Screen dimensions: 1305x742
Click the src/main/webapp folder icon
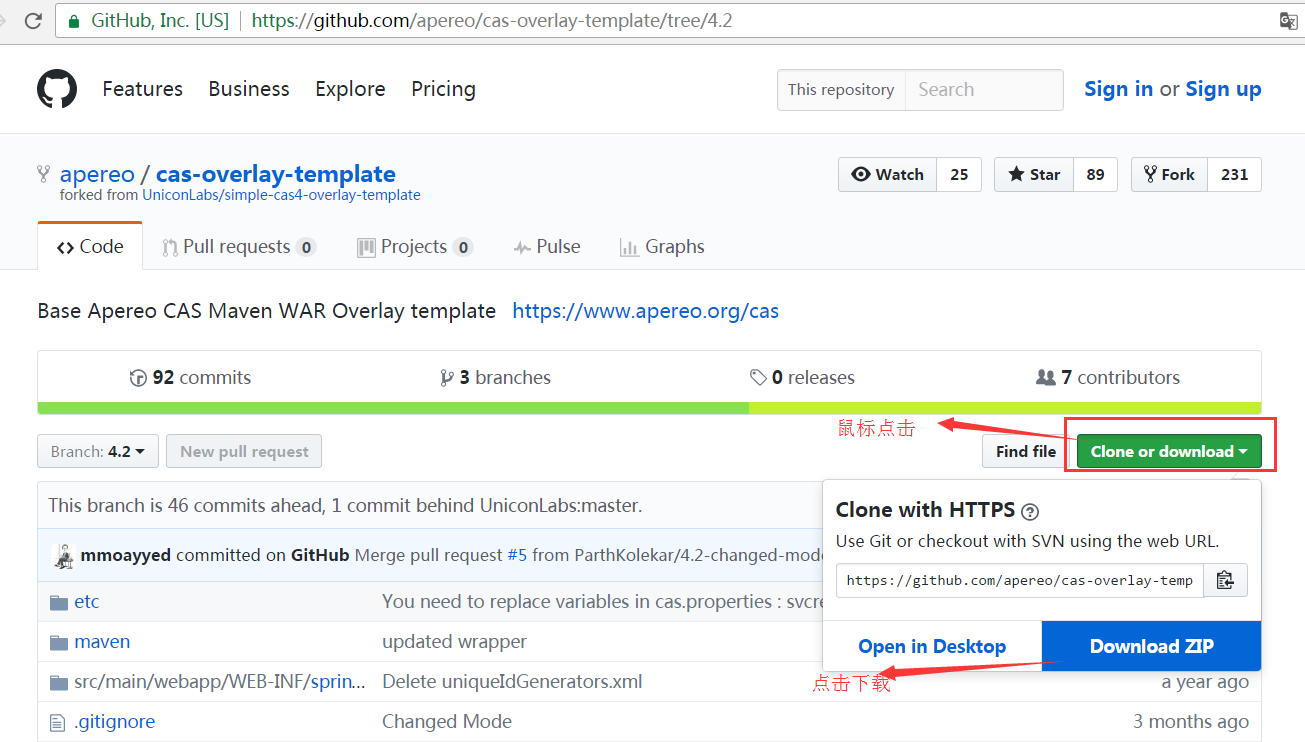click(x=59, y=682)
